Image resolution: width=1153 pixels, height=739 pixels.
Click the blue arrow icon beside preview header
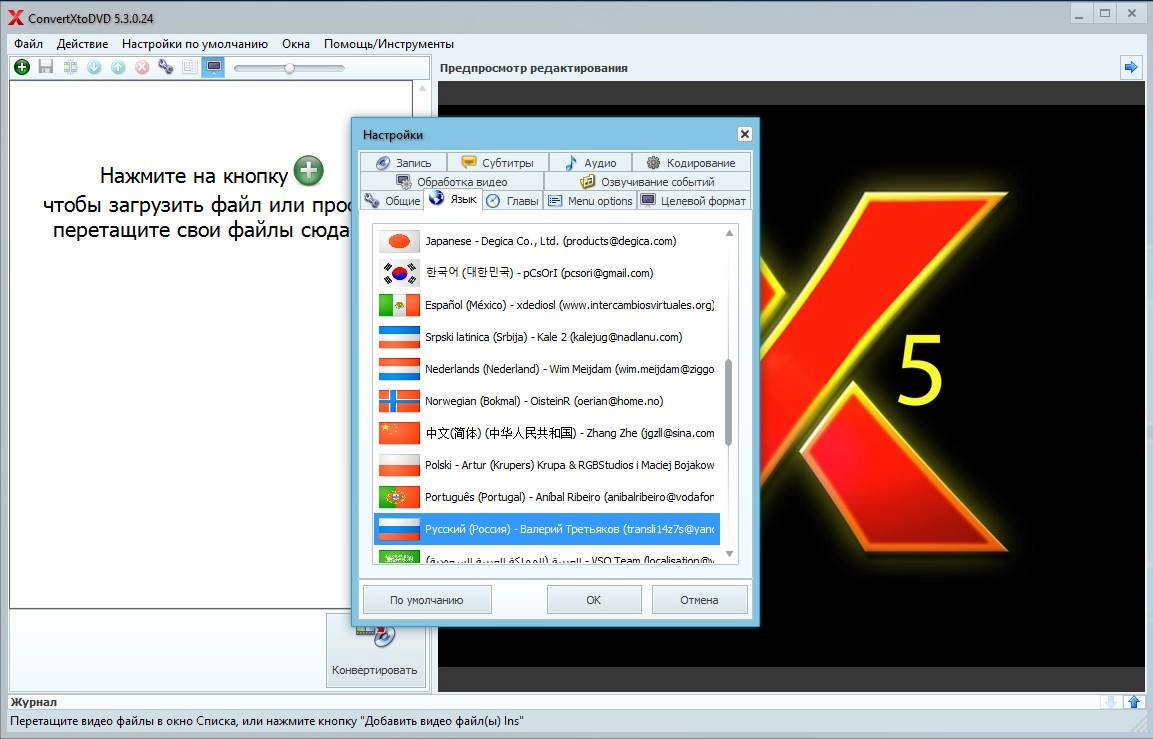[x=1130, y=68]
